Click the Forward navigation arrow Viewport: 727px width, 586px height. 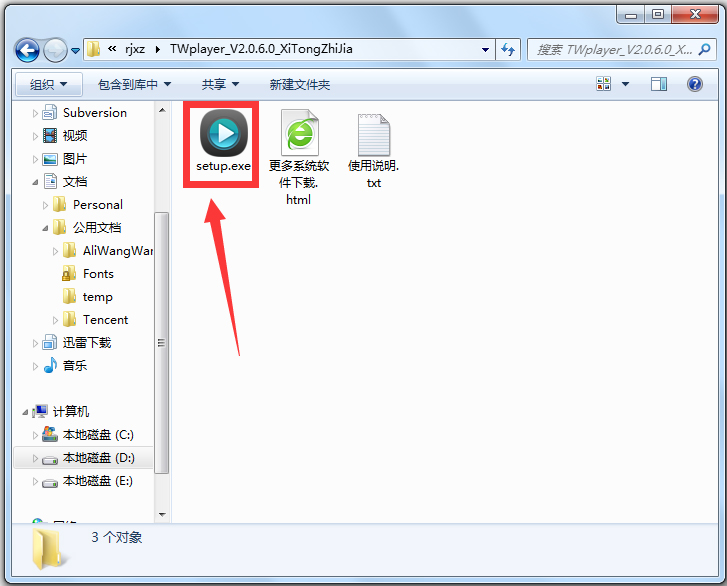pyautogui.click(x=55, y=50)
